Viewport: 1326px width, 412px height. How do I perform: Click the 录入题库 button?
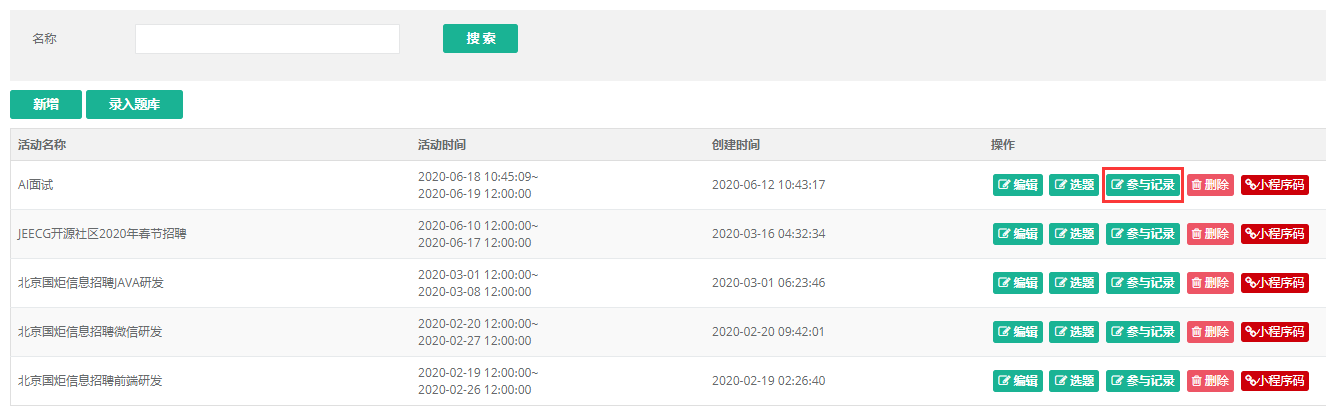[x=134, y=105]
